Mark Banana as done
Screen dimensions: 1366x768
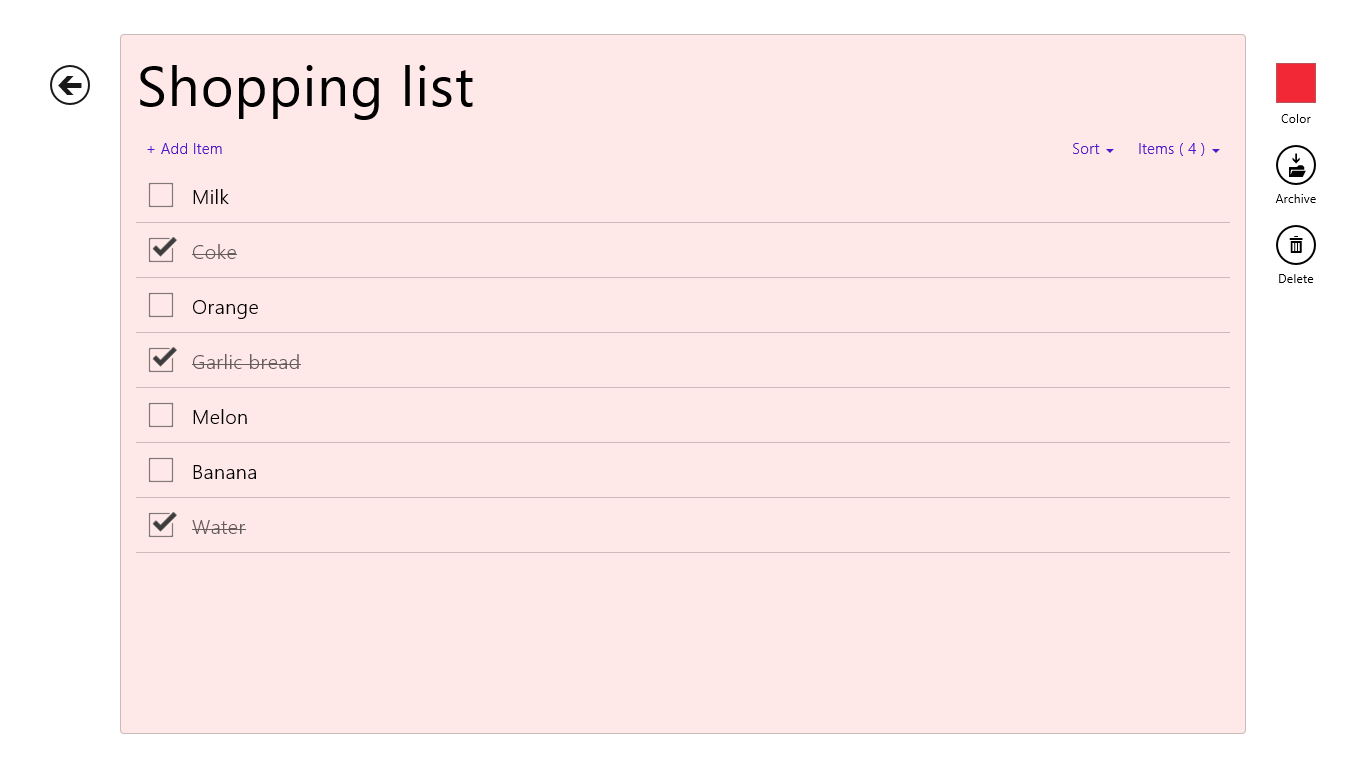(161, 470)
